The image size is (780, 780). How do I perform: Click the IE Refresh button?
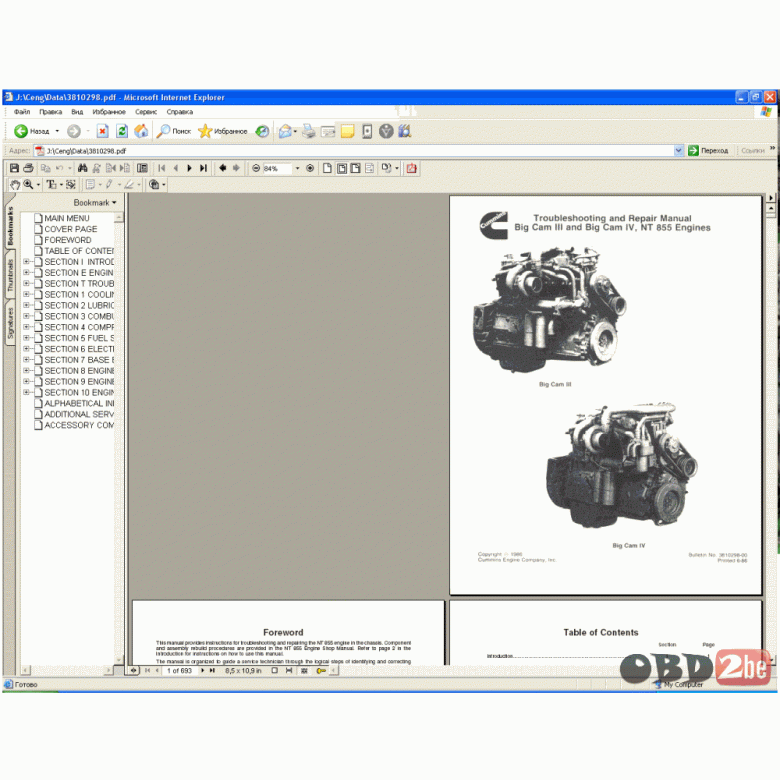tap(122, 131)
